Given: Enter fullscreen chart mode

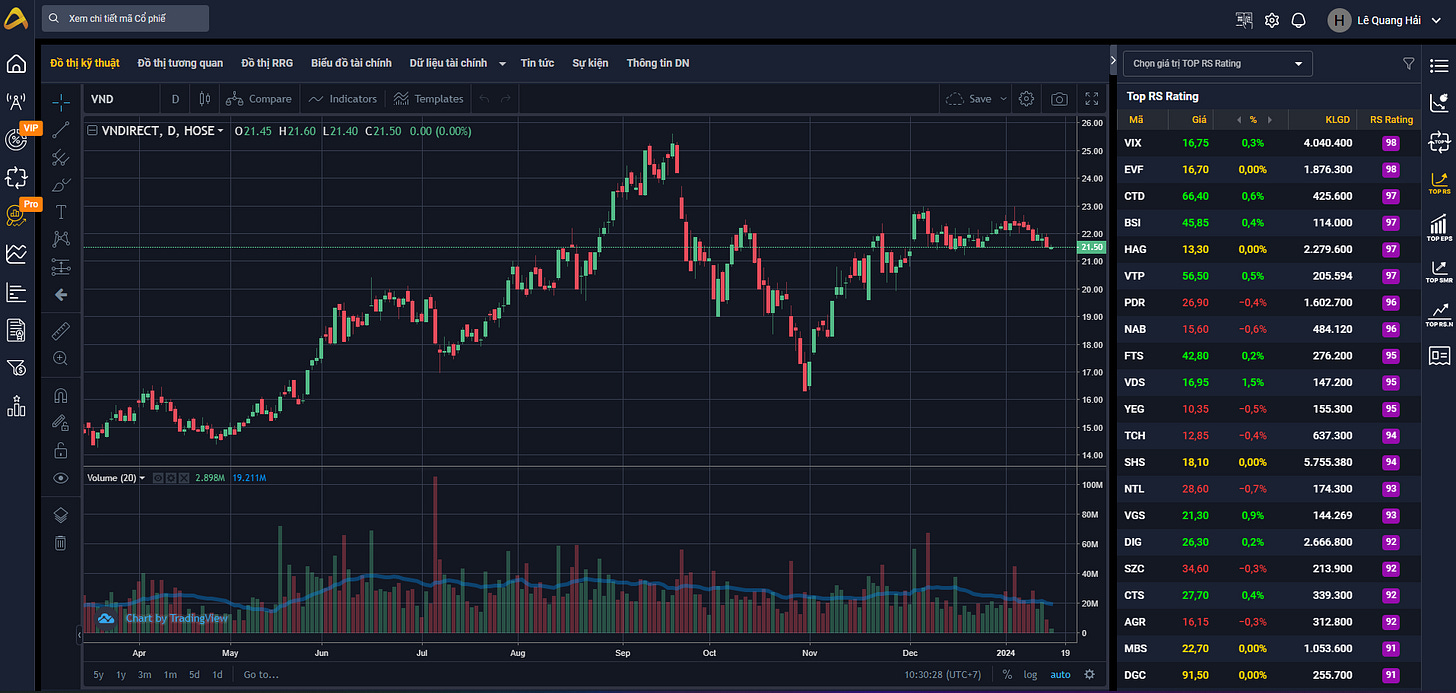Looking at the screenshot, I should 1092,99.
